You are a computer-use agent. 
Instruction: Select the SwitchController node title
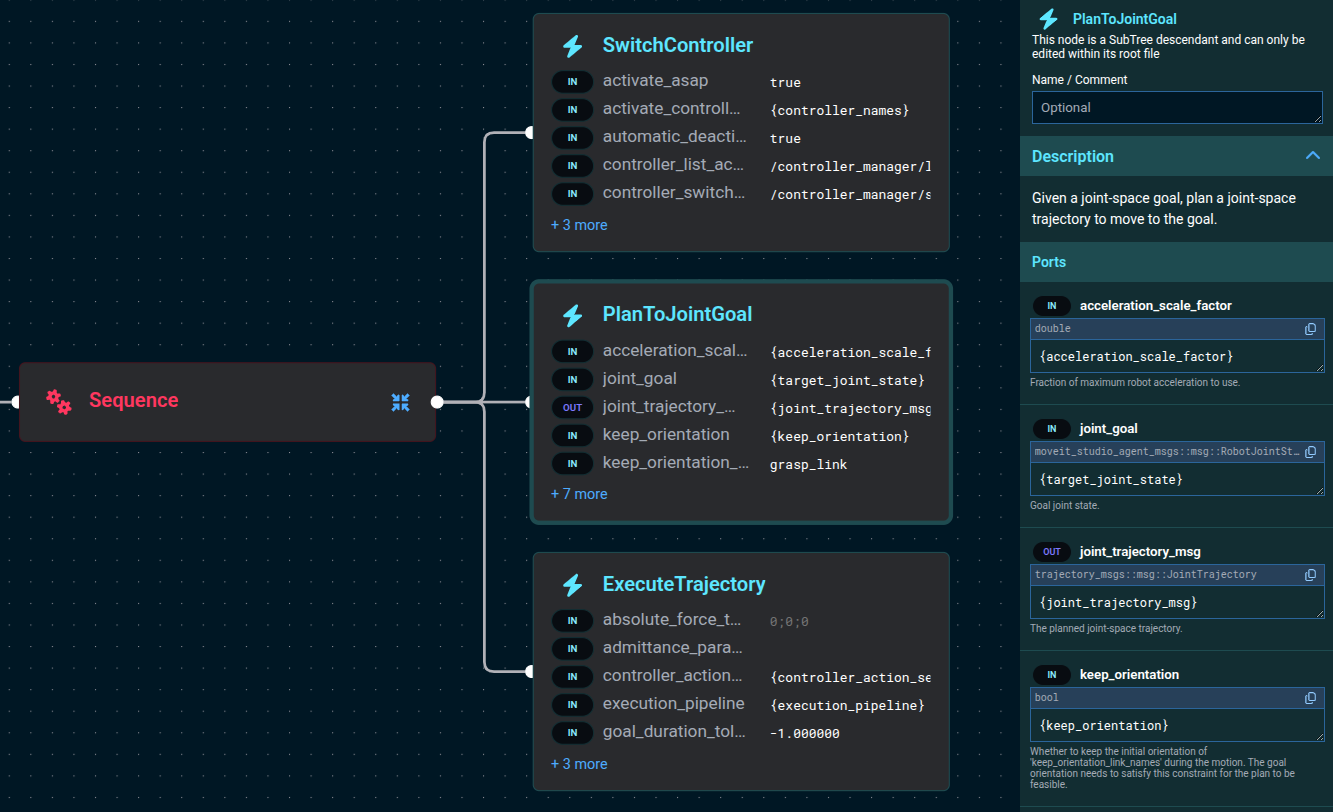(x=677, y=46)
